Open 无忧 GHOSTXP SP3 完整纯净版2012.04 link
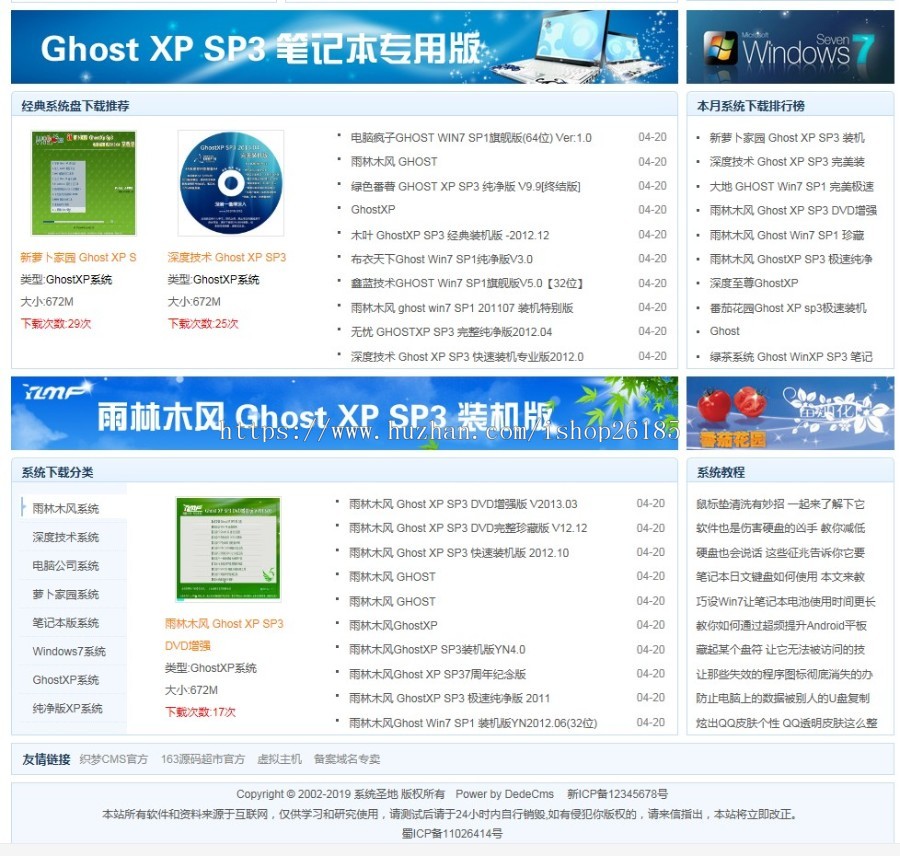The image size is (900, 856). pos(451,332)
